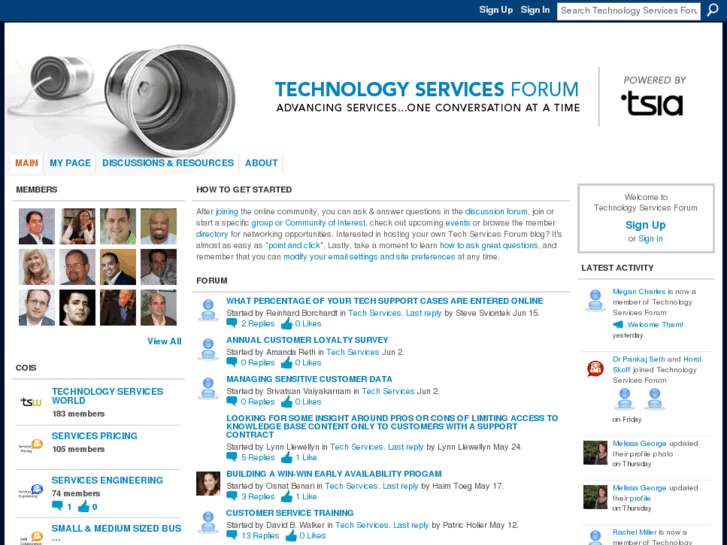Click Sign Up in top bar
The width and height of the screenshot is (727, 545).
point(496,10)
